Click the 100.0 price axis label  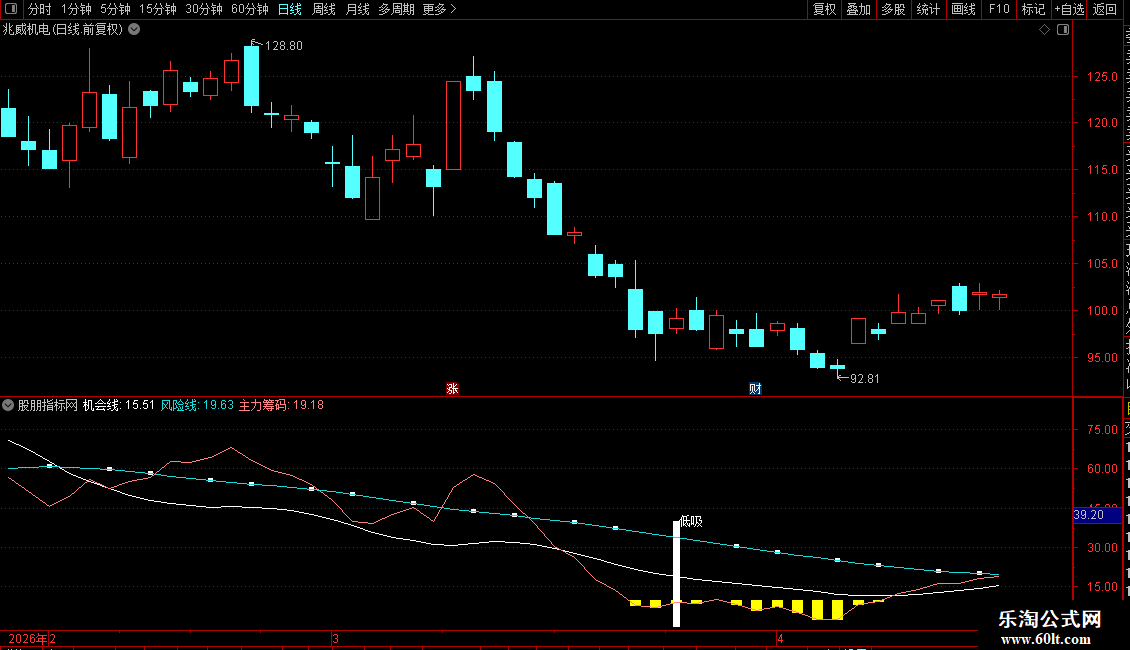coord(1102,311)
